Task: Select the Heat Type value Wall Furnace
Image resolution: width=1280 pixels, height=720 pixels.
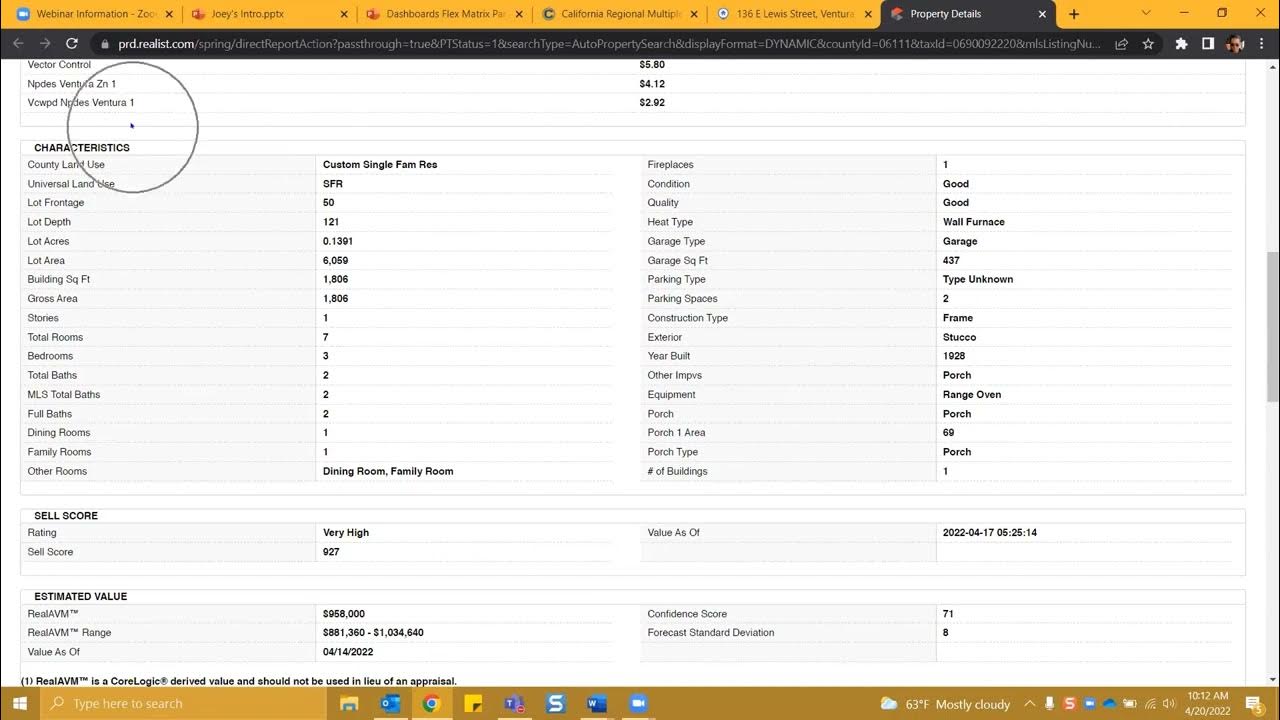Action: pyautogui.click(x=974, y=222)
